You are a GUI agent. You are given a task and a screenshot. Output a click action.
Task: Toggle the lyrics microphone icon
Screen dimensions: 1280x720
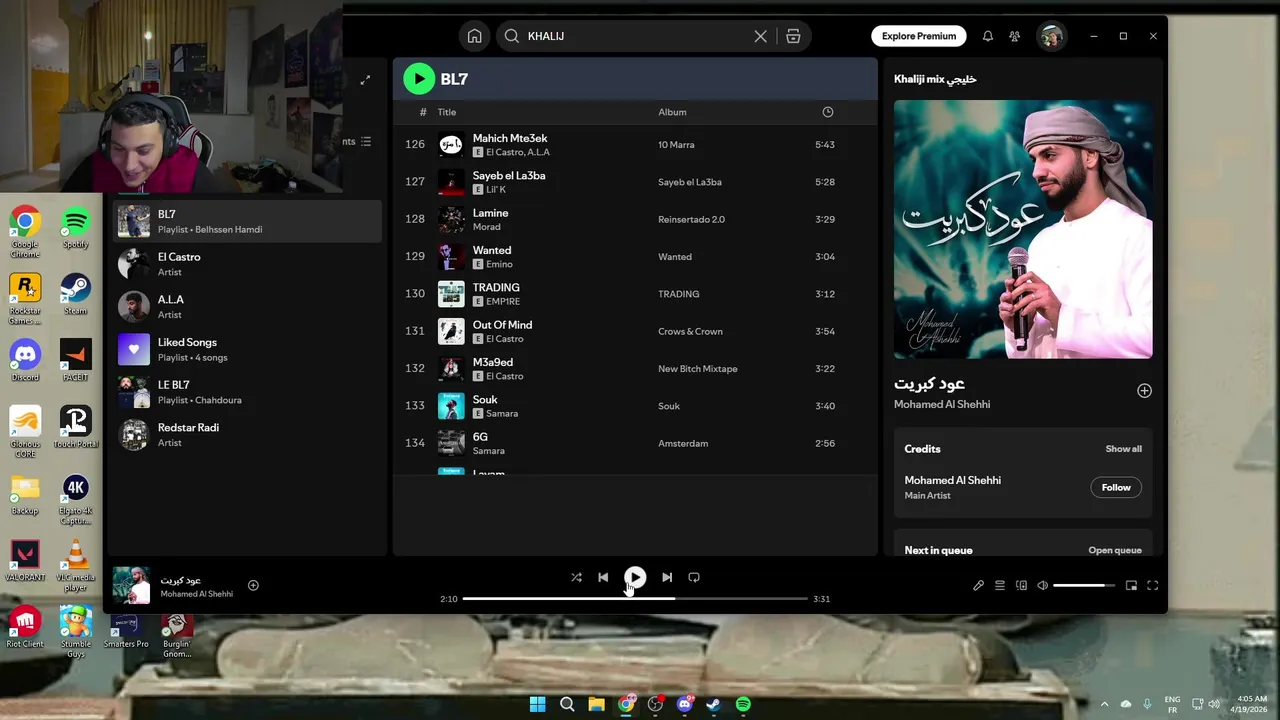[978, 586]
